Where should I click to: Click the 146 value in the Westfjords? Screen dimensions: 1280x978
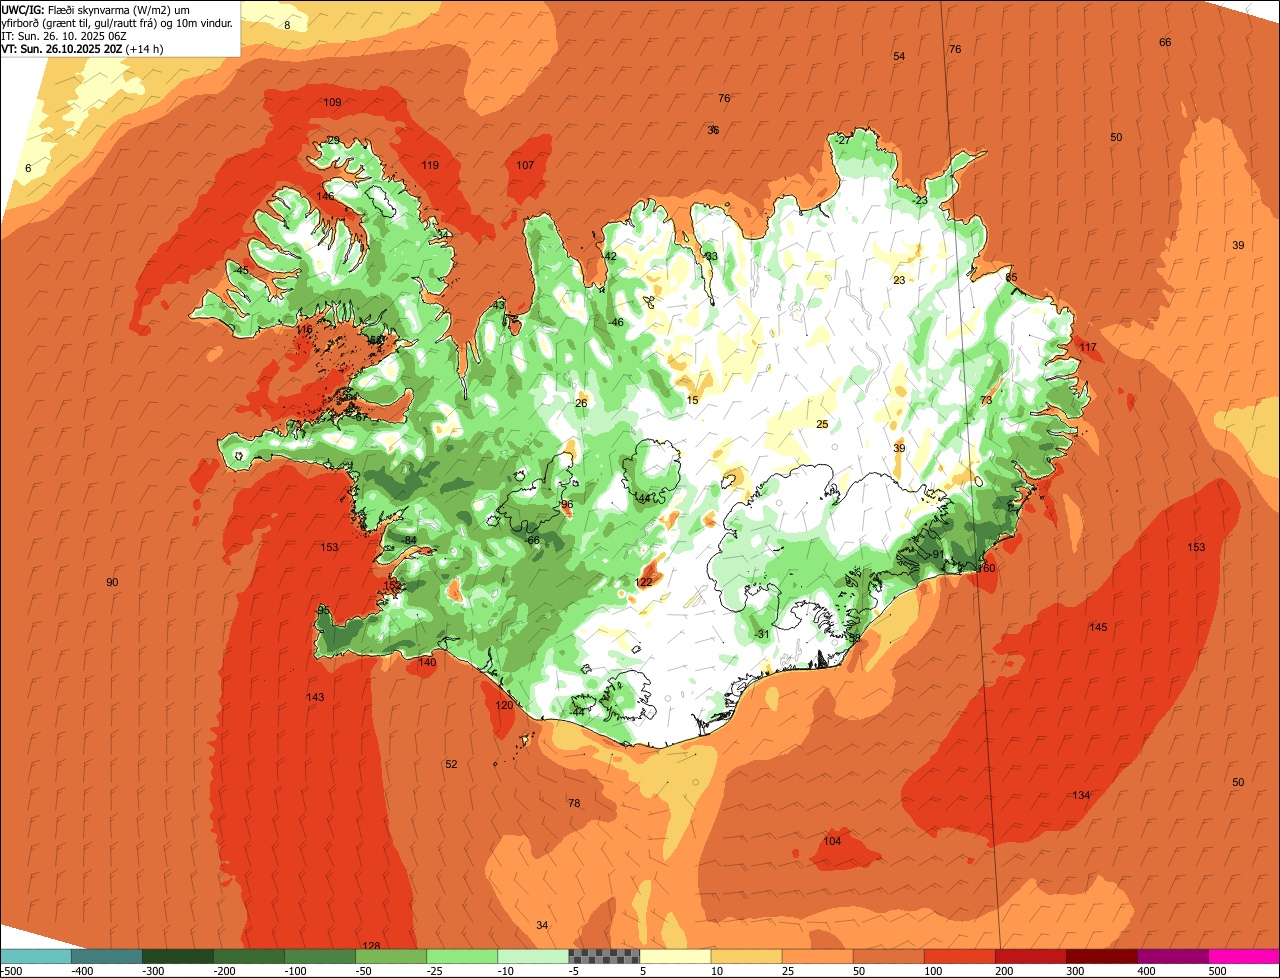[326, 196]
